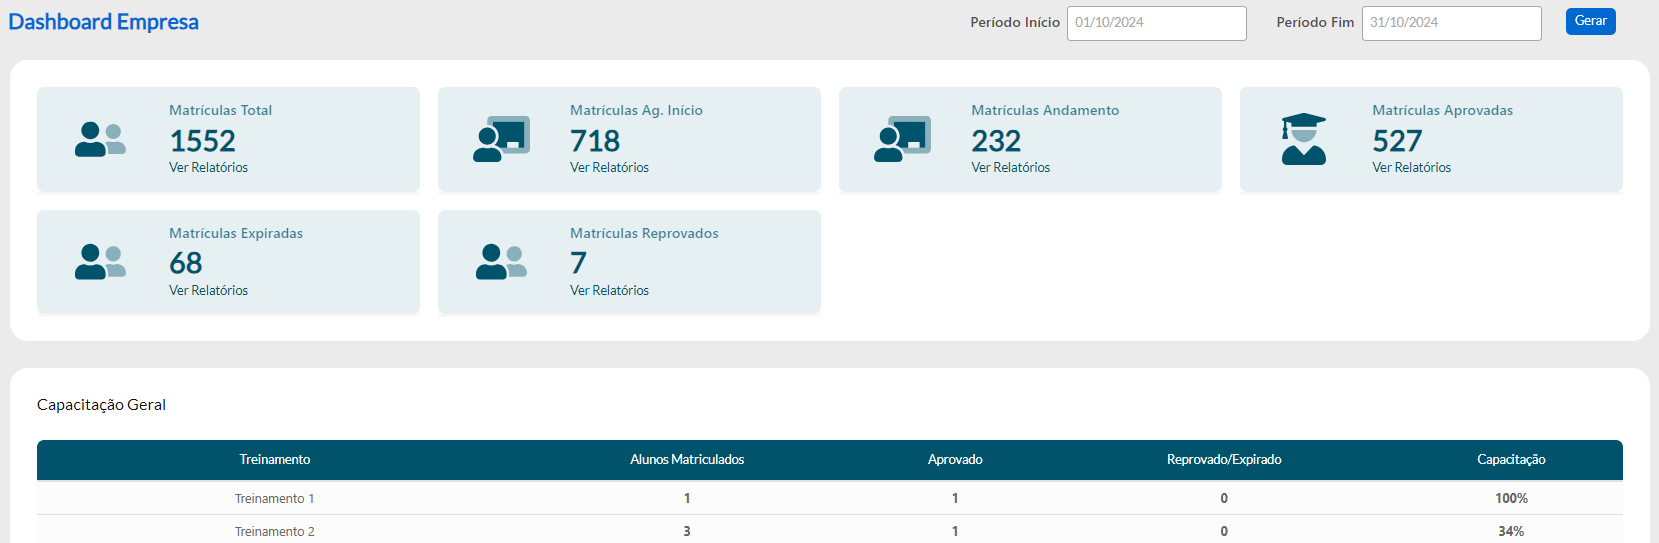Click the Matrículas Reprovados people icon
This screenshot has height=543, width=1659.
click(501, 262)
